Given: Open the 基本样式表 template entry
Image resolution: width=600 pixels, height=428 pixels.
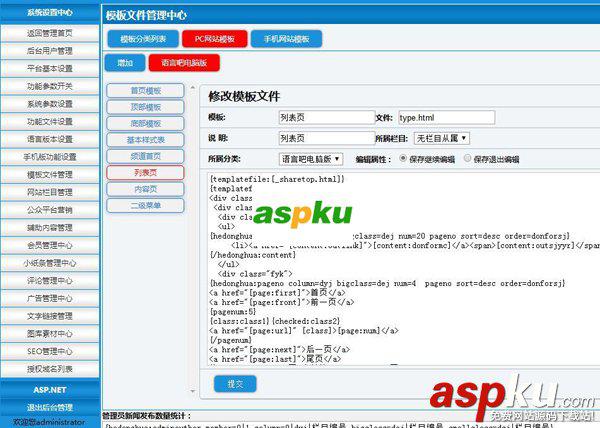Looking at the screenshot, I should pos(145,140).
